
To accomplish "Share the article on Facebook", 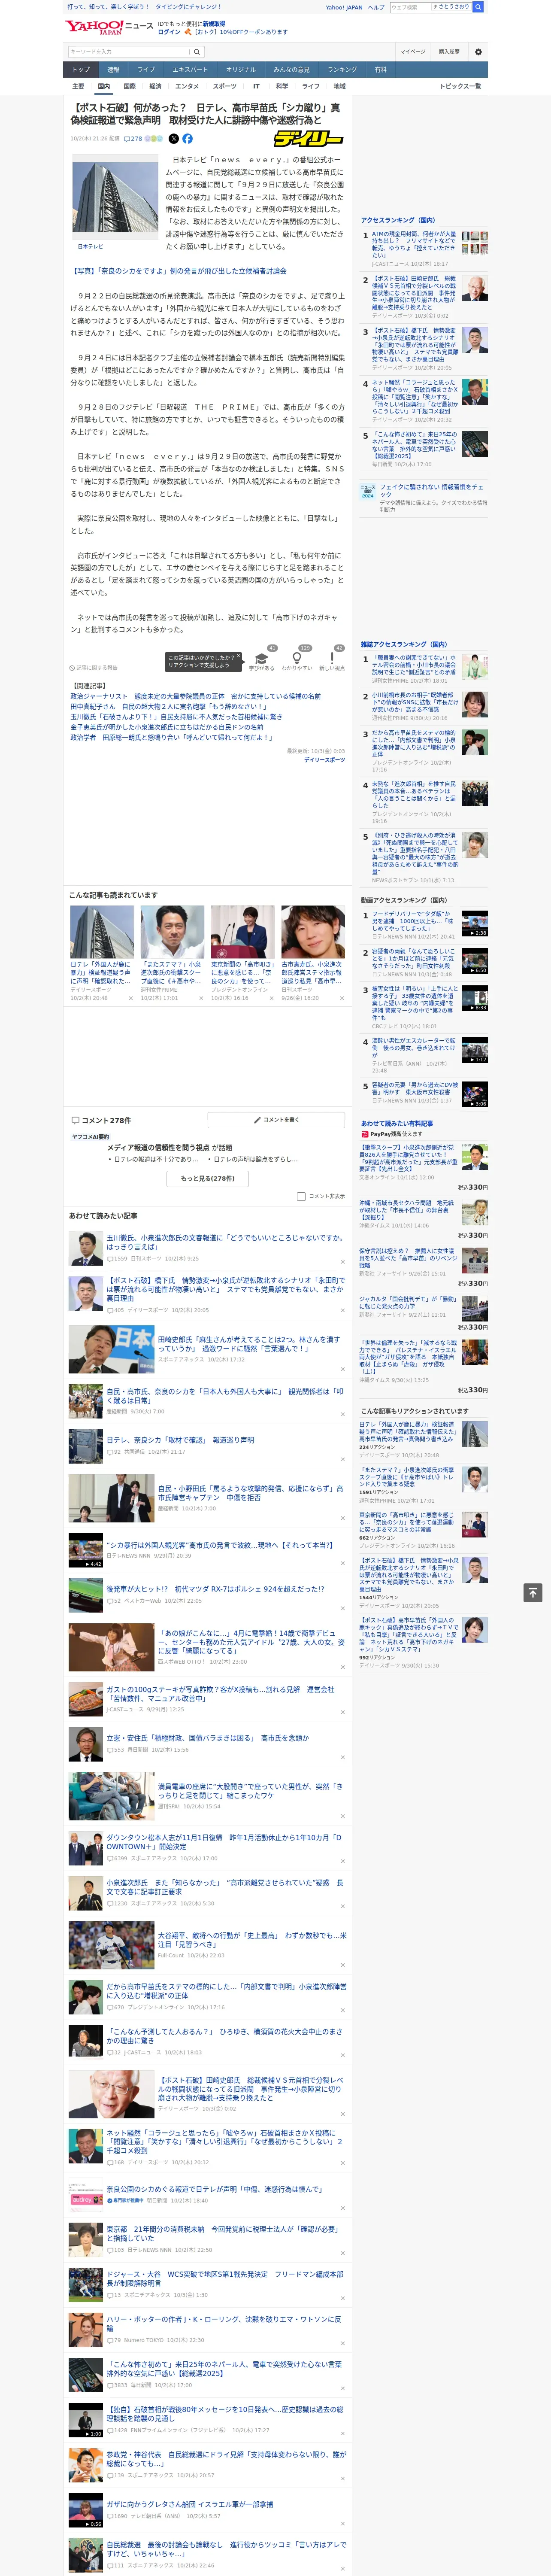I will point(187,139).
